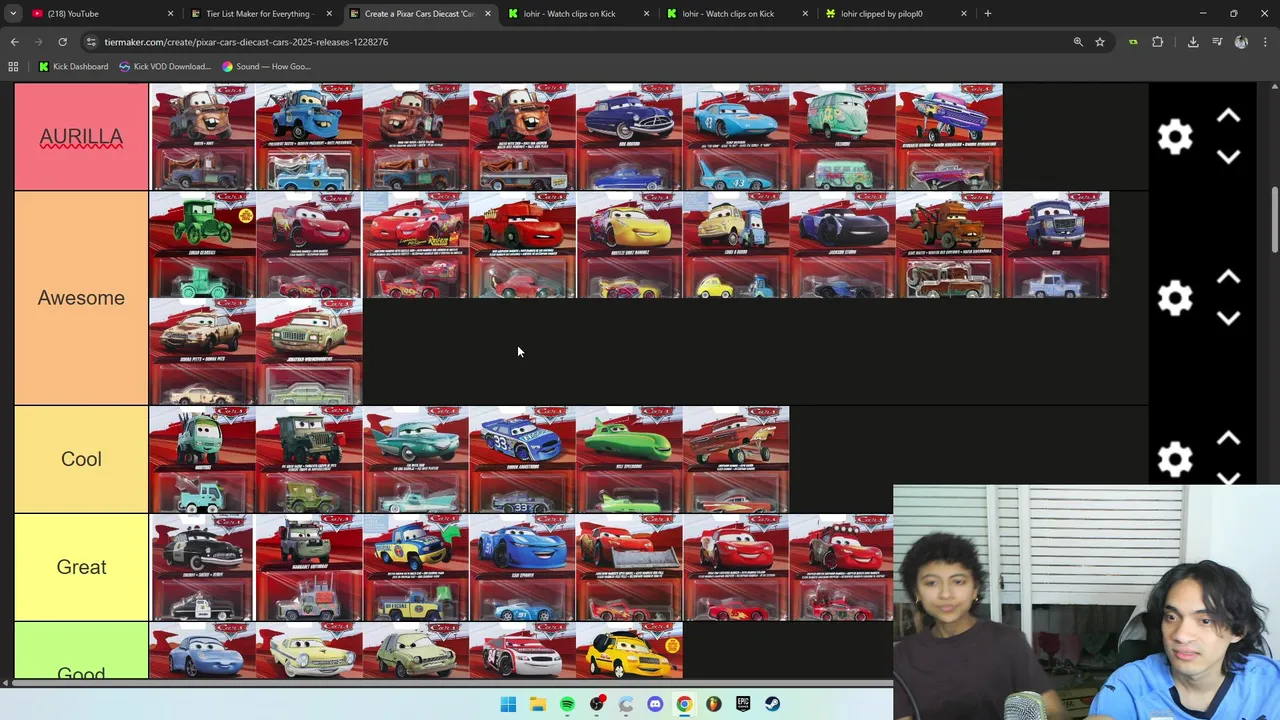
Task: Edit the Awesome tier label
Action: pos(81,298)
